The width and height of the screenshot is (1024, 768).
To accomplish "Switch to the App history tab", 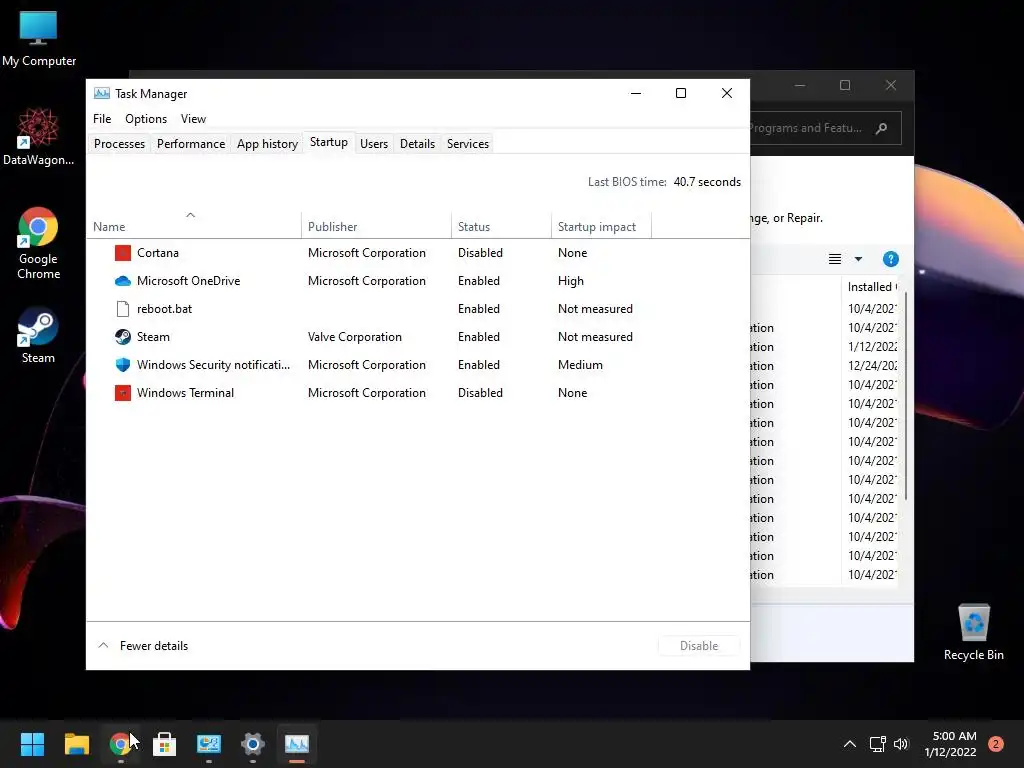I will [x=267, y=144].
